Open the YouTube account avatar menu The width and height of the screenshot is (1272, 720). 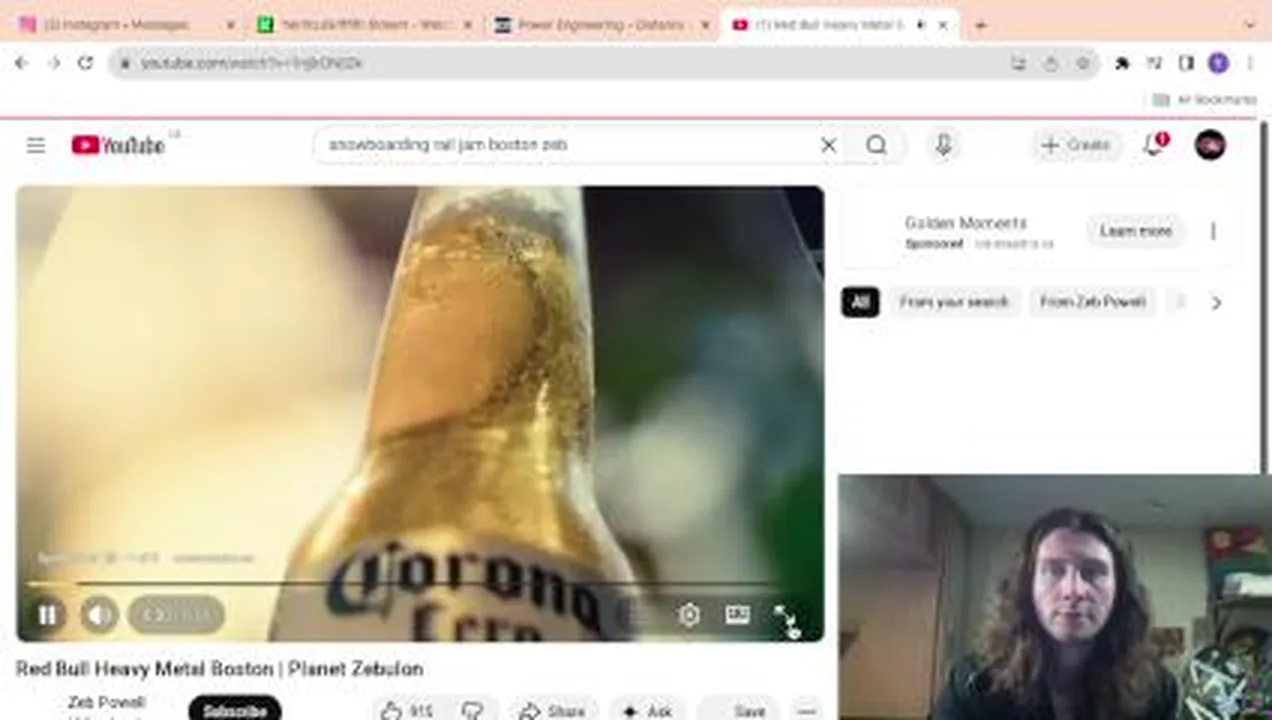point(1210,145)
